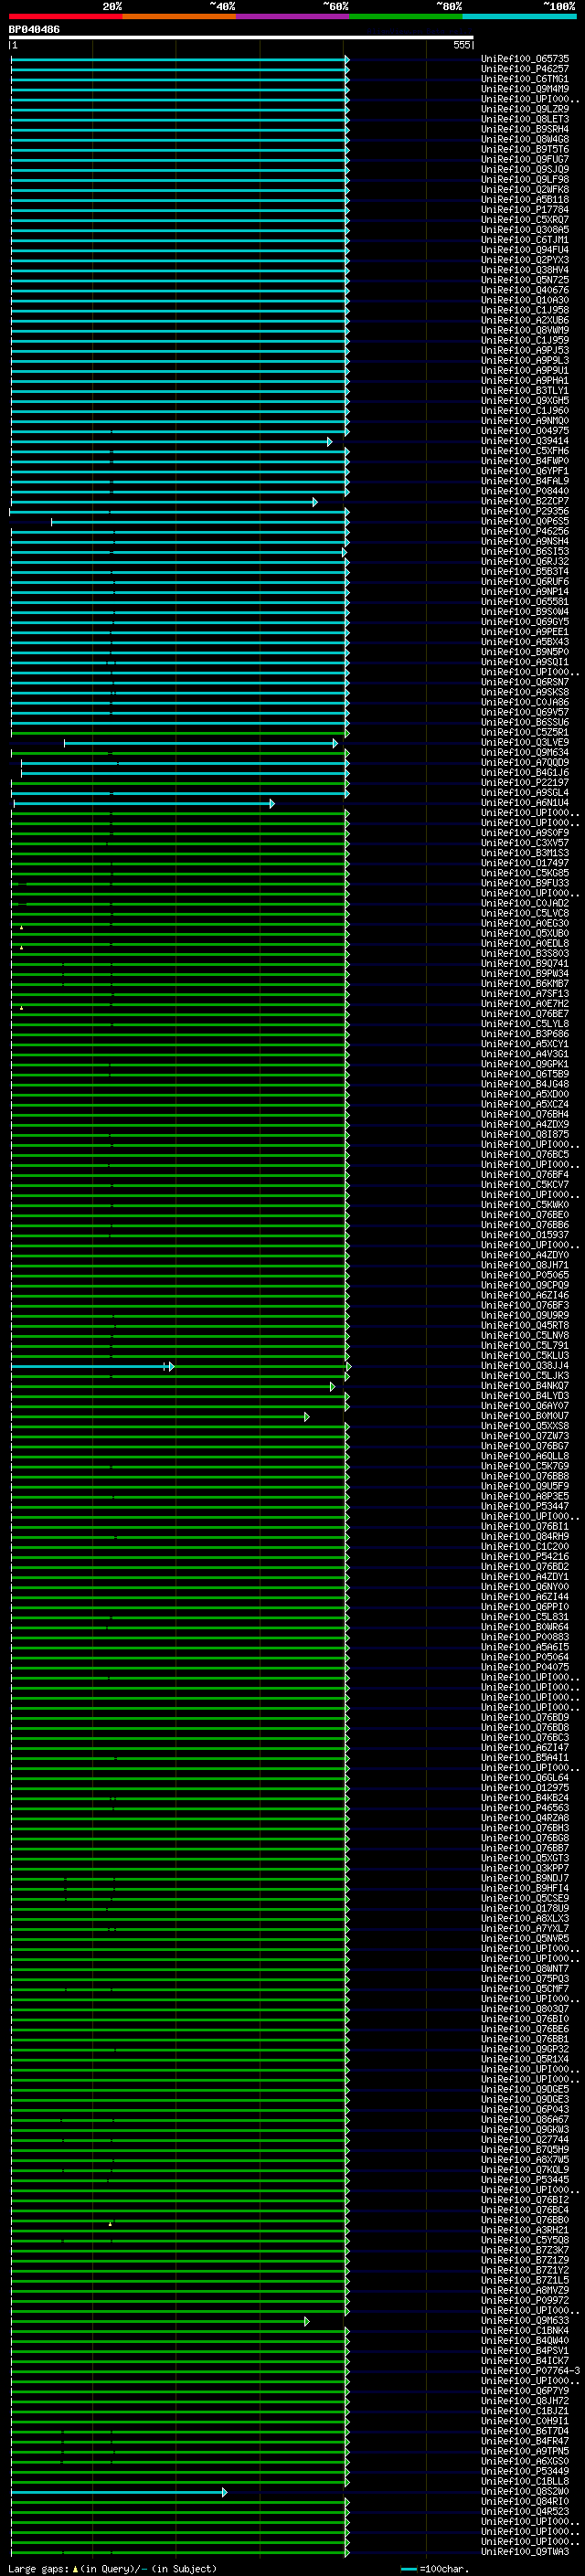Select hit UniRef100_Q12975
The height and width of the screenshot is (2576, 585).
click(525, 1788)
